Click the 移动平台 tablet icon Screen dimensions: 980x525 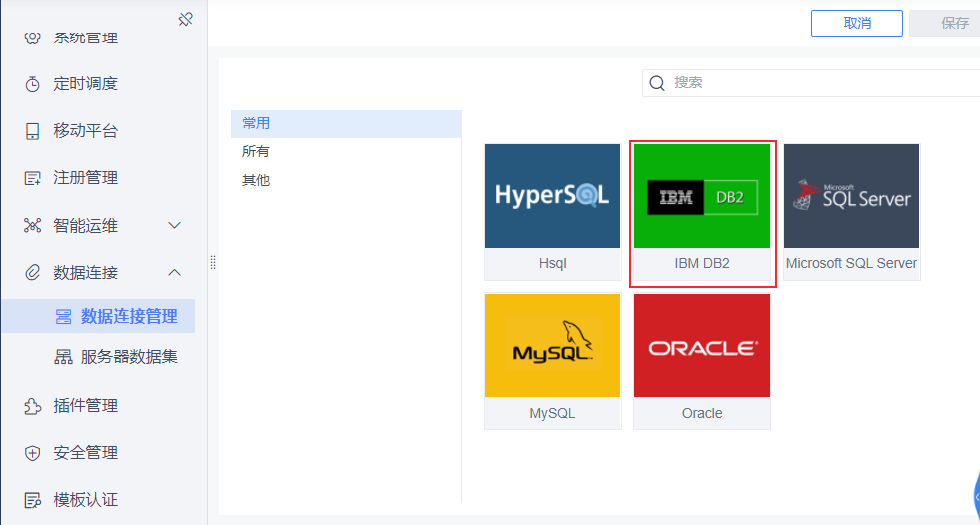pos(32,131)
